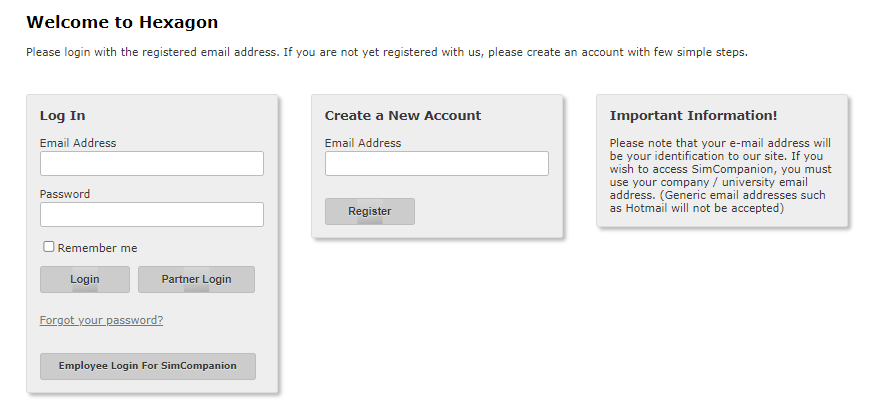Click the Log In panel heading
The image size is (869, 401).
click(x=62, y=116)
